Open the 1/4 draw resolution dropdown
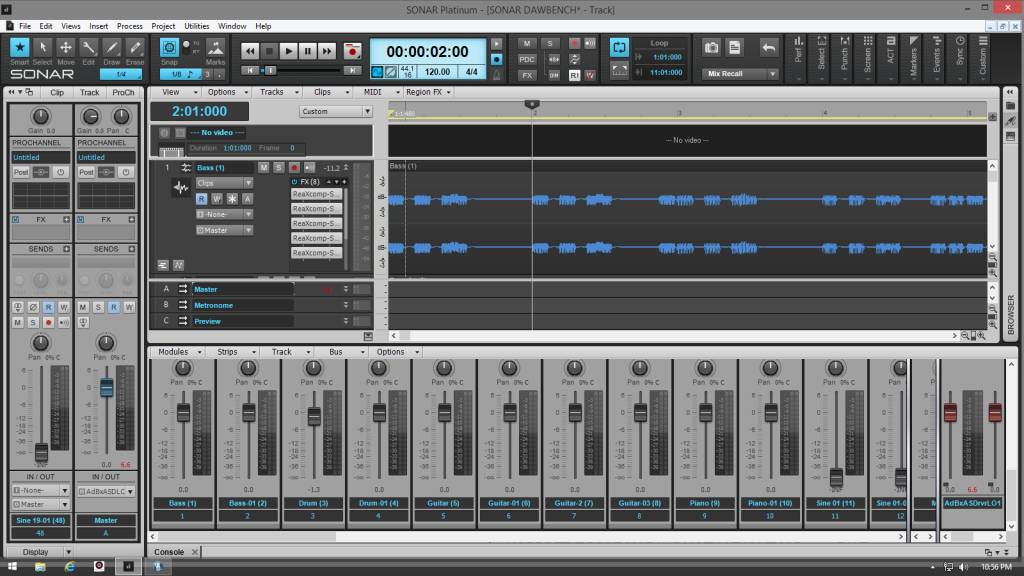This screenshot has height=576, width=1024. click(x=121, y=74)
